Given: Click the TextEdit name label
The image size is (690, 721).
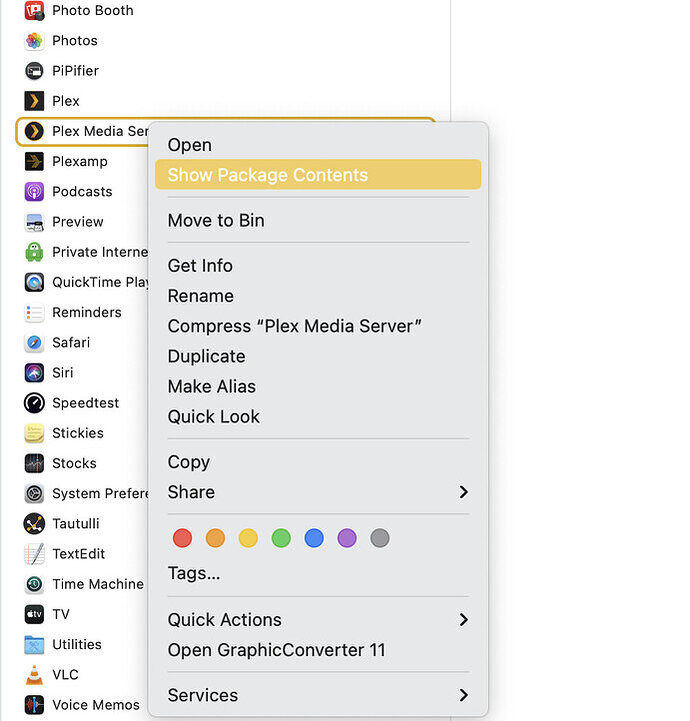Looking at the screenshot, I should click(79, 554).
